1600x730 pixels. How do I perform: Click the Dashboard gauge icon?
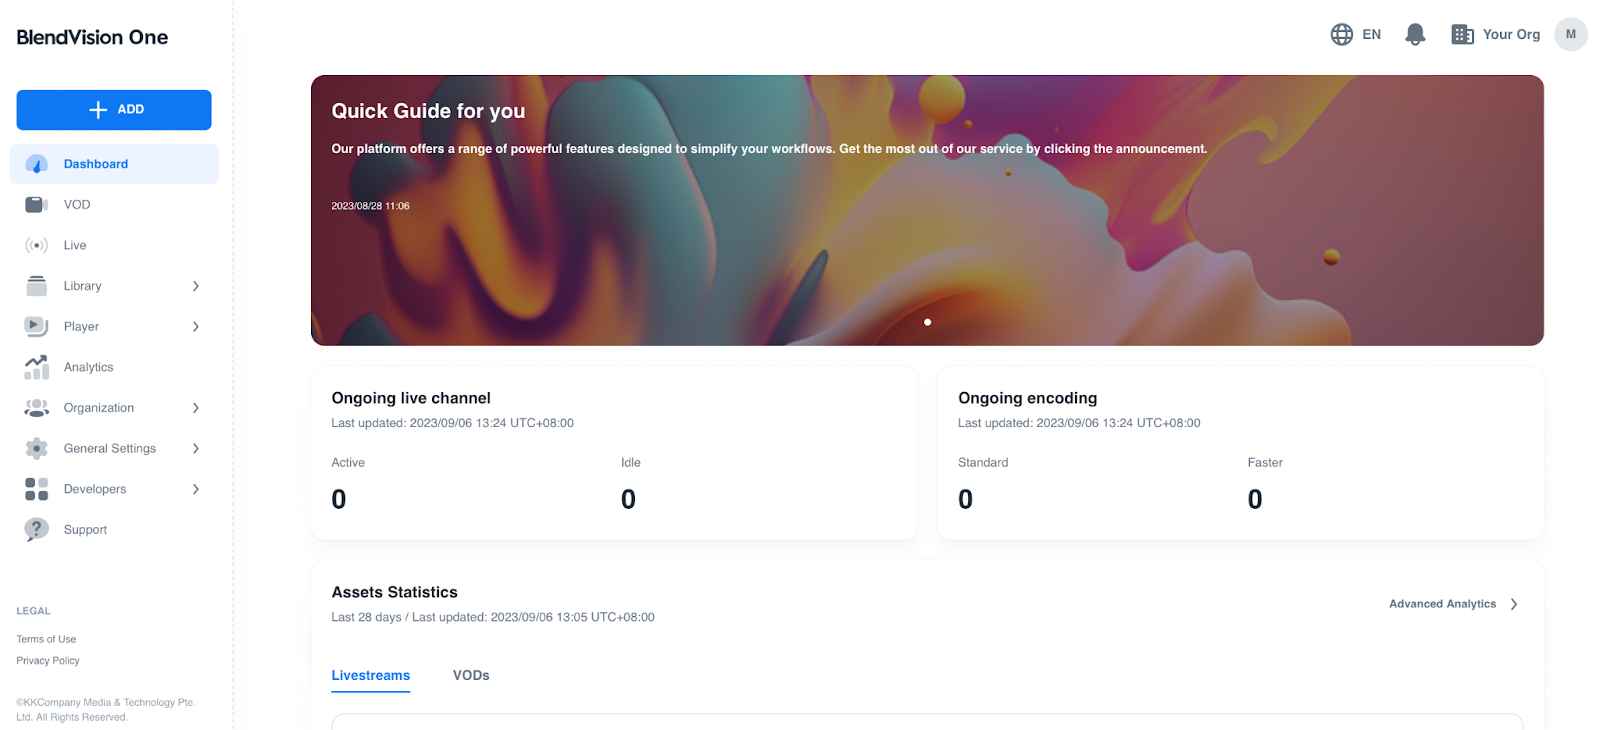click(37, 164)
